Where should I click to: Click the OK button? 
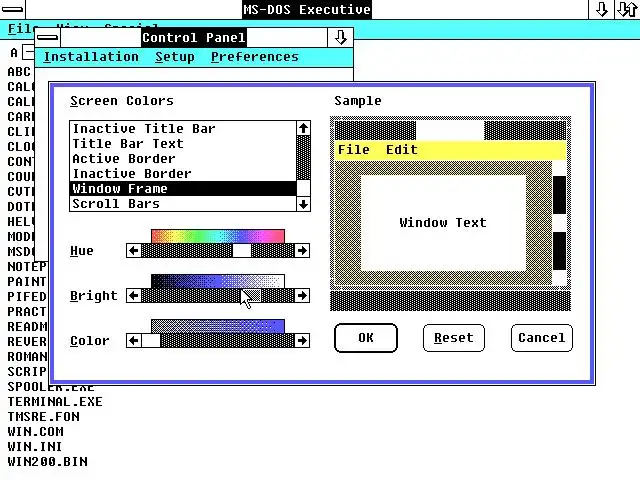(x=366, y=338)
